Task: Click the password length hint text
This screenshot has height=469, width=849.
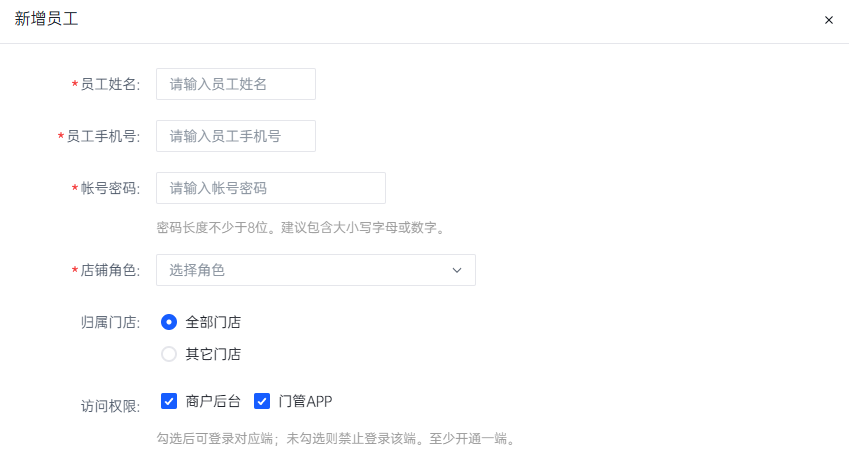Action: tap(301, 227)
